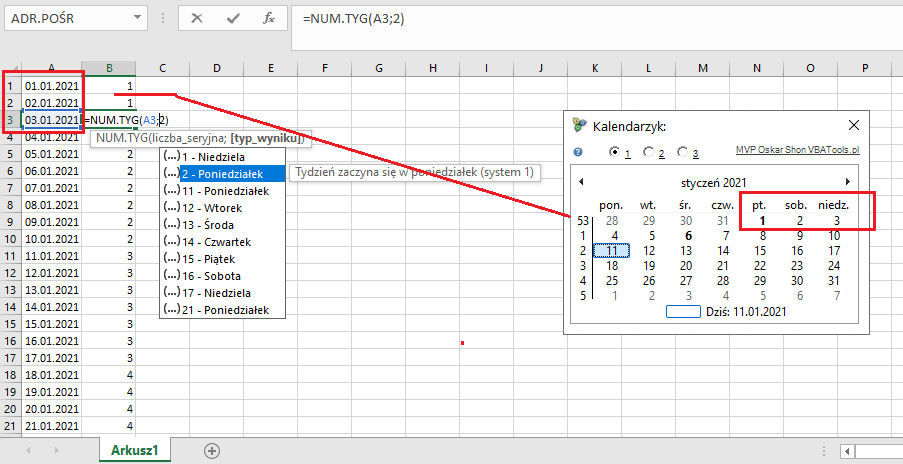The height and width of the screenshot is (464, 903).
Task: Click NUM.TYG function name in tooltip
Action: 120,138
